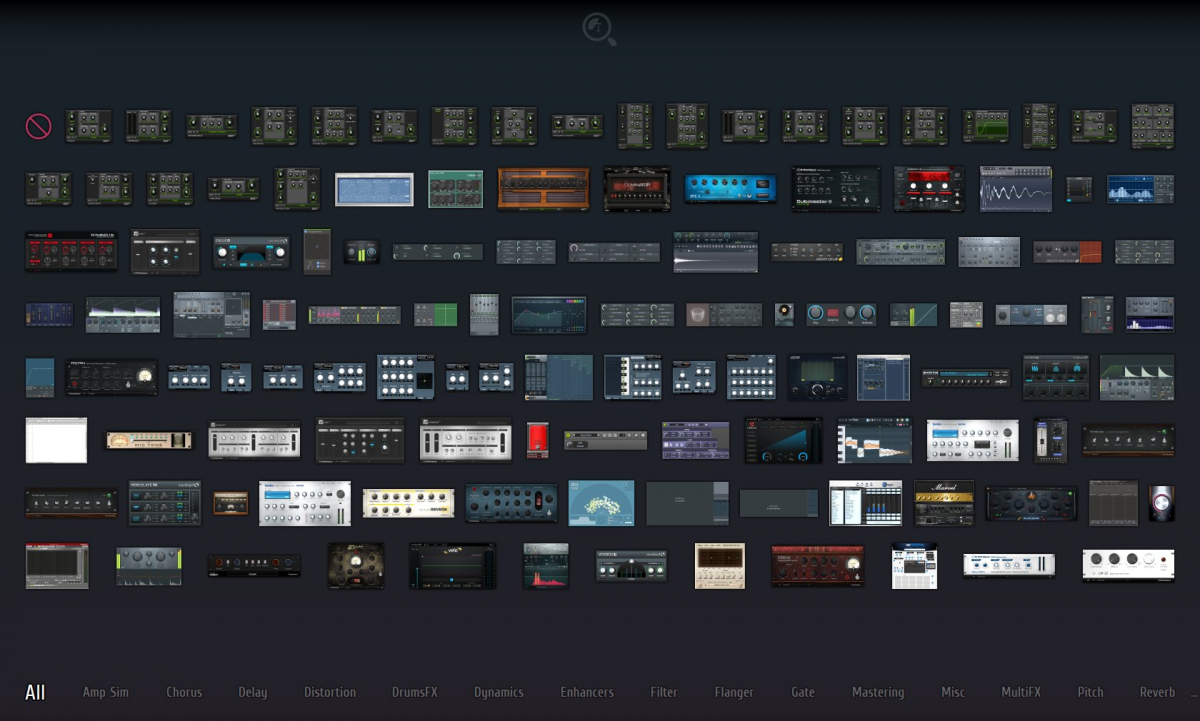Click the plugin search magnifier icon

point(599,28)
